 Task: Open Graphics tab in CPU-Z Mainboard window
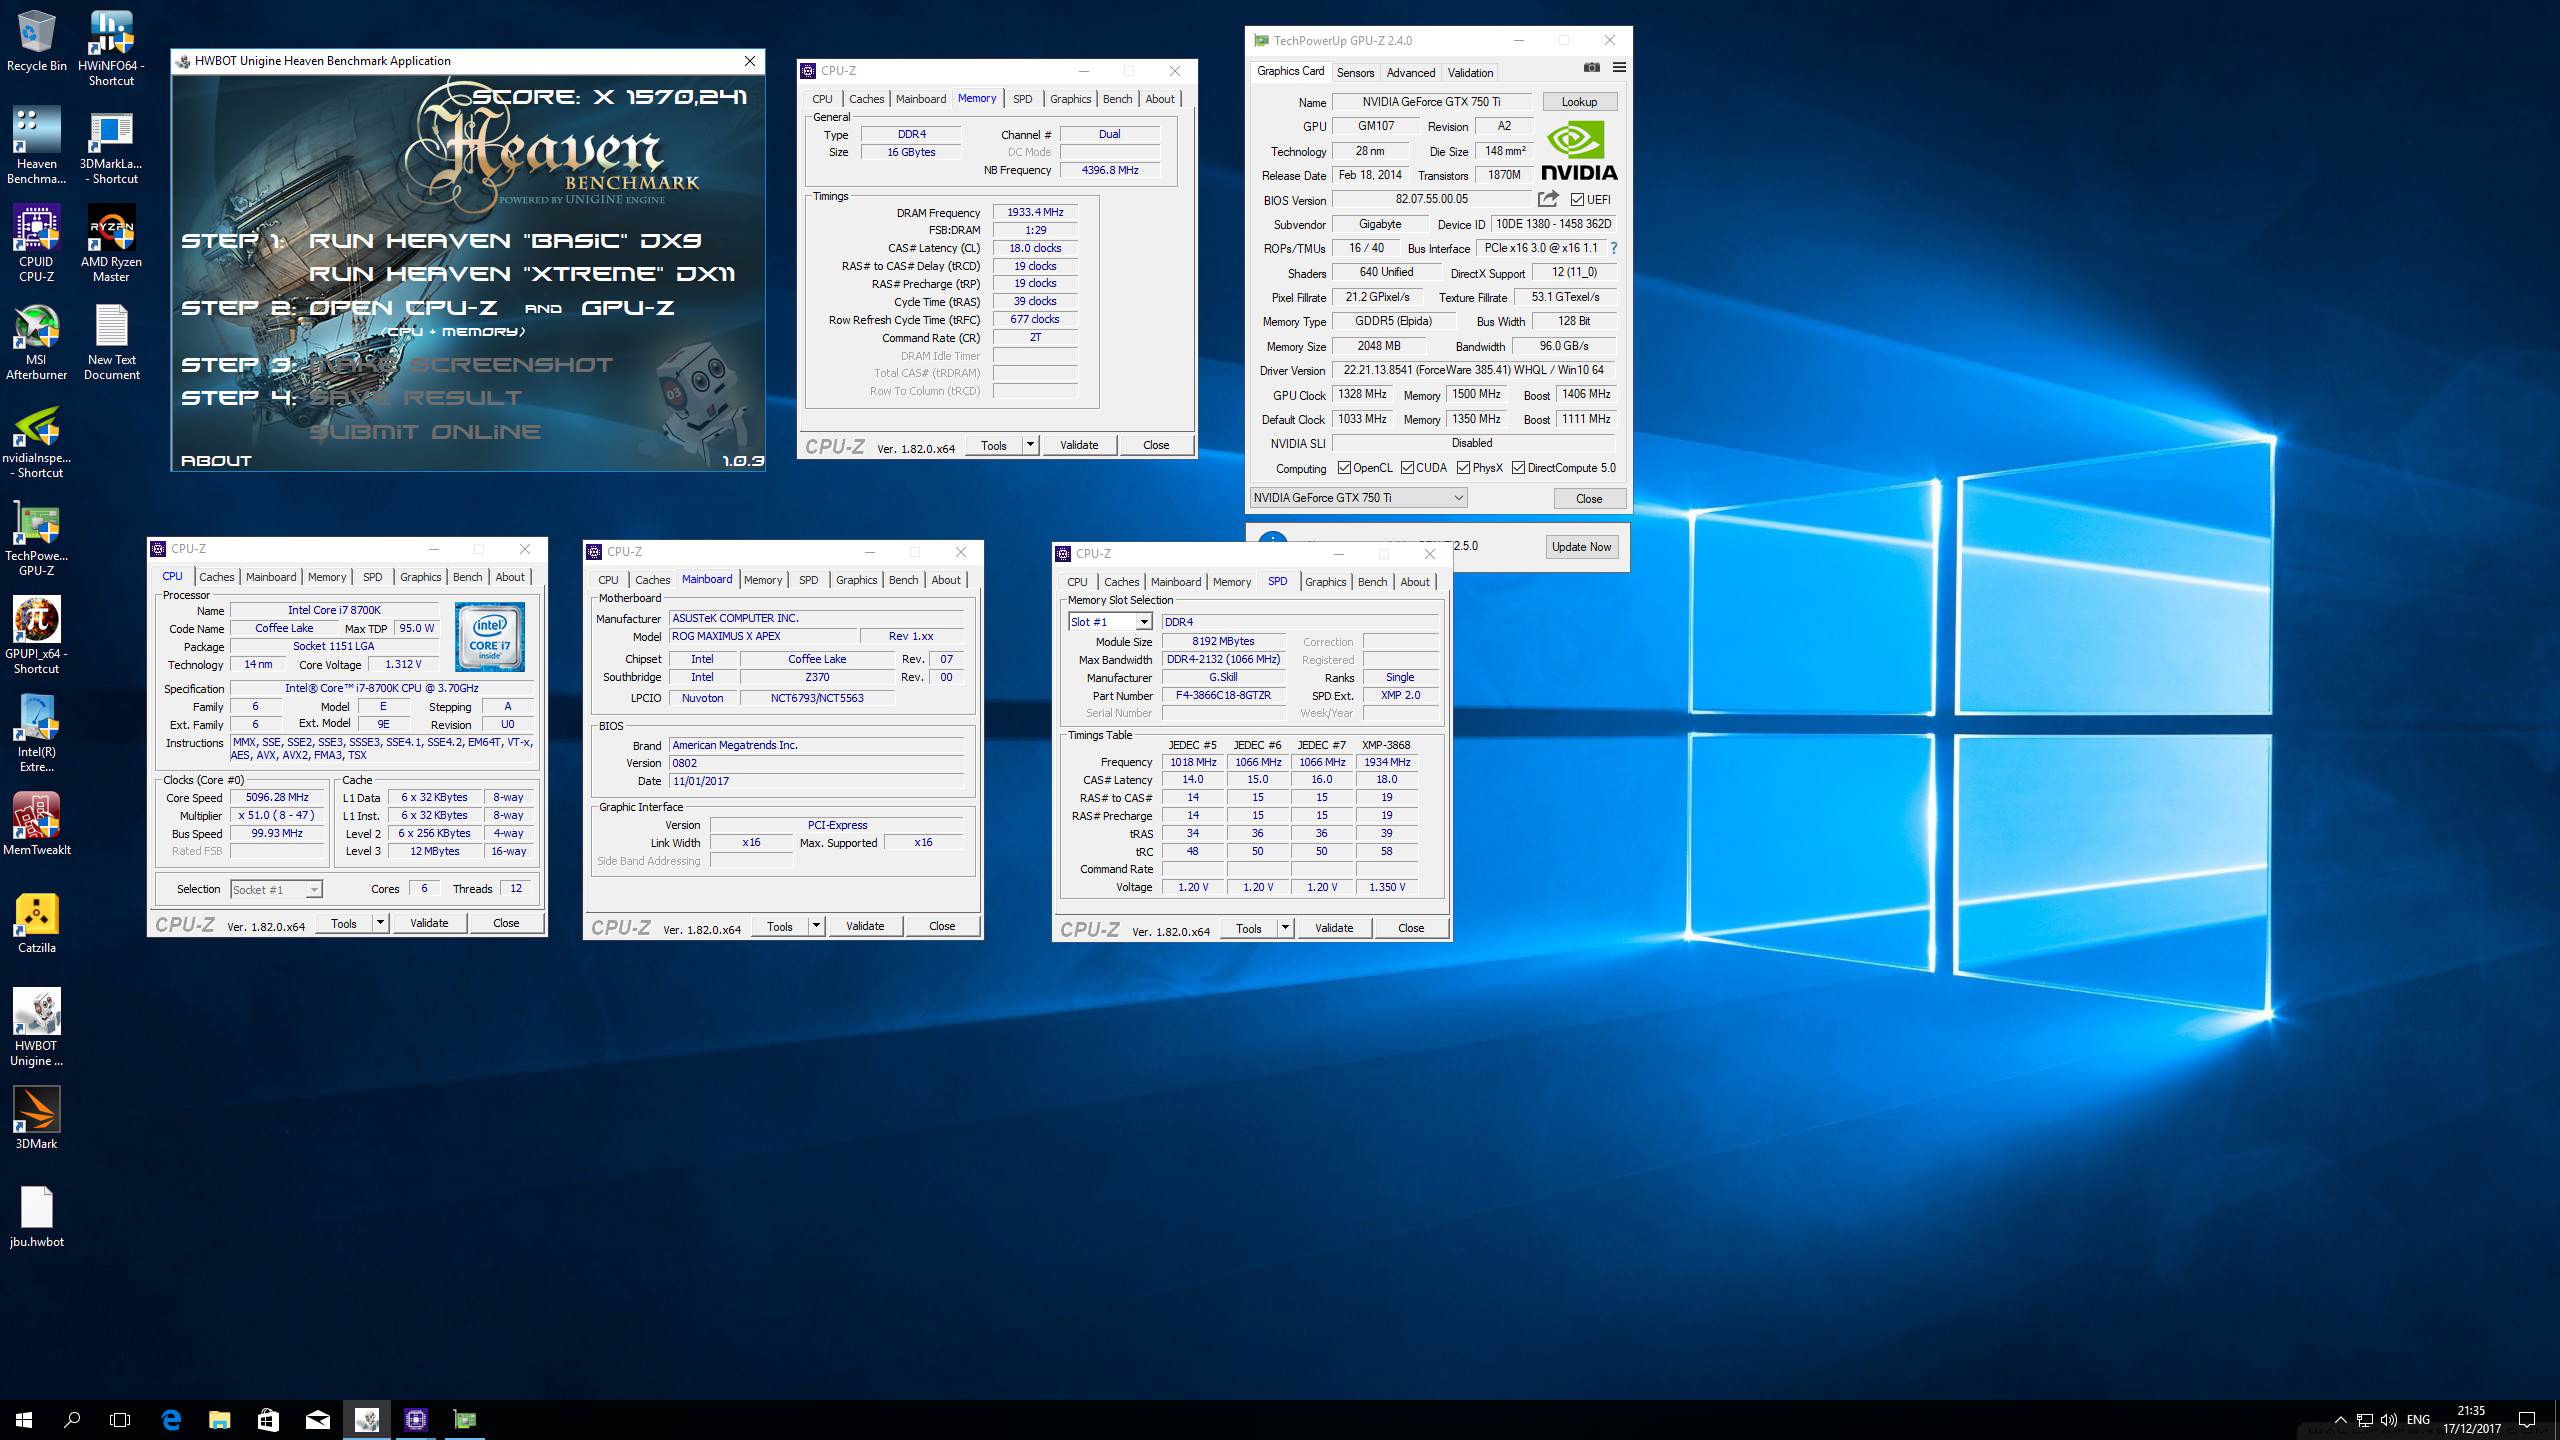pos(856,580)
